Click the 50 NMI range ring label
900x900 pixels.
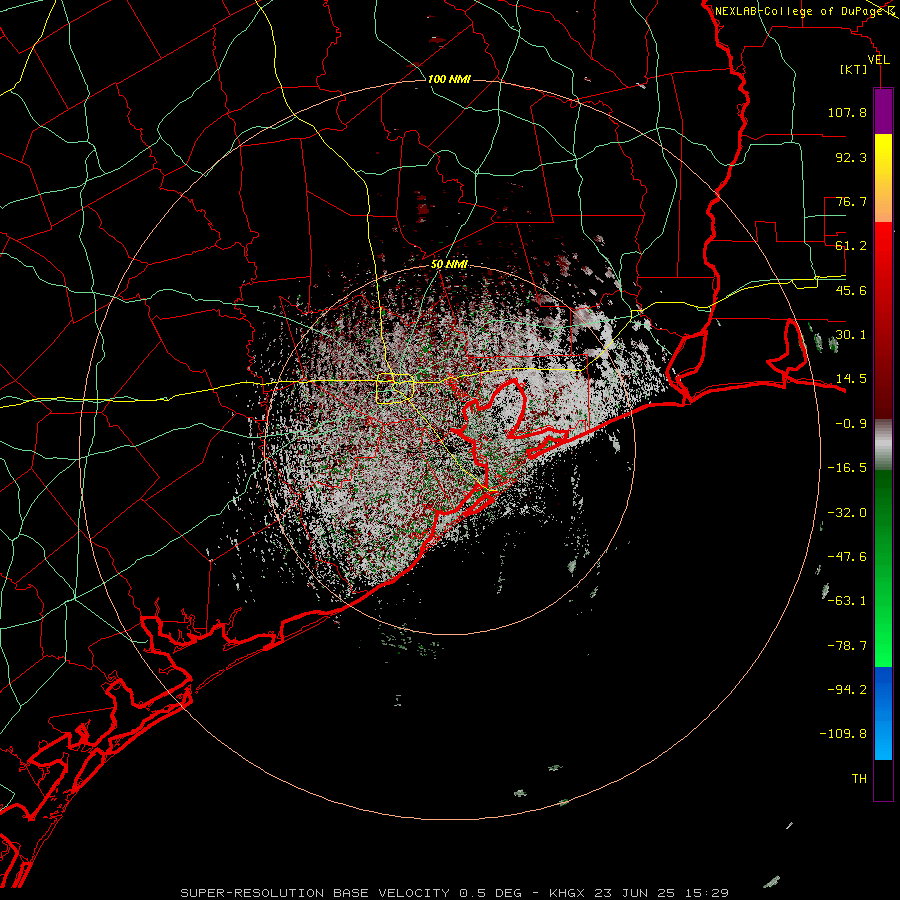[x=449, y=264]
